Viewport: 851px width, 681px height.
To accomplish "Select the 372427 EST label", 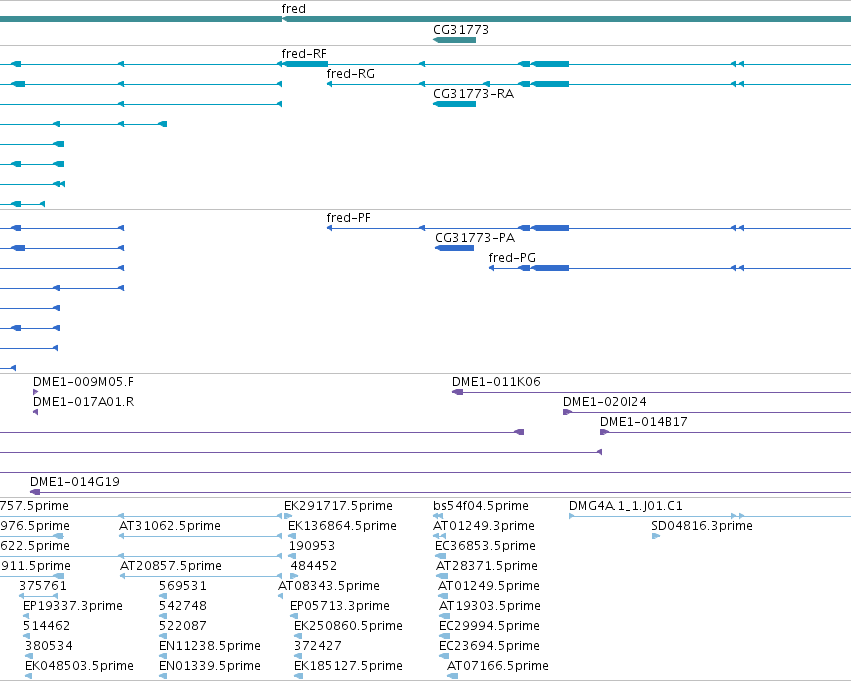I will point(317,645).
